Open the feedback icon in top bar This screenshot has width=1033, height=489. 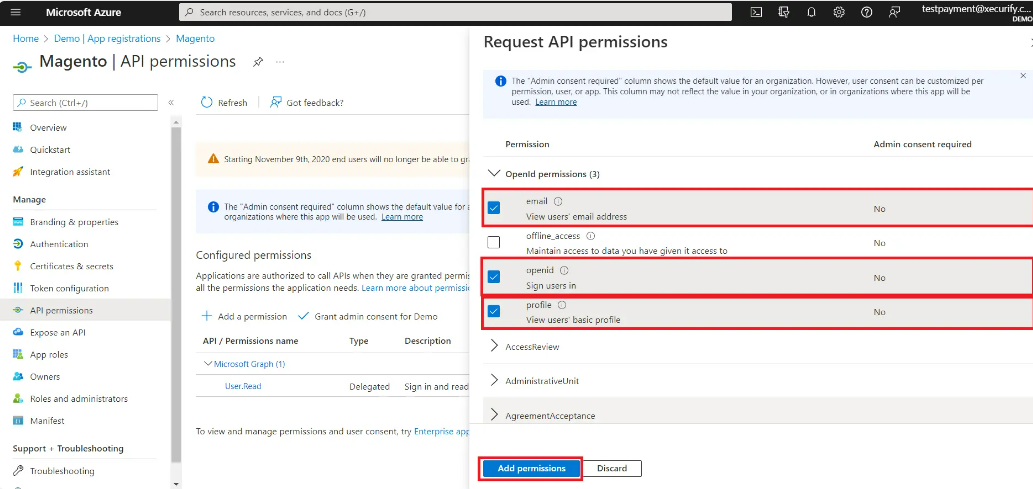[894, 12]
